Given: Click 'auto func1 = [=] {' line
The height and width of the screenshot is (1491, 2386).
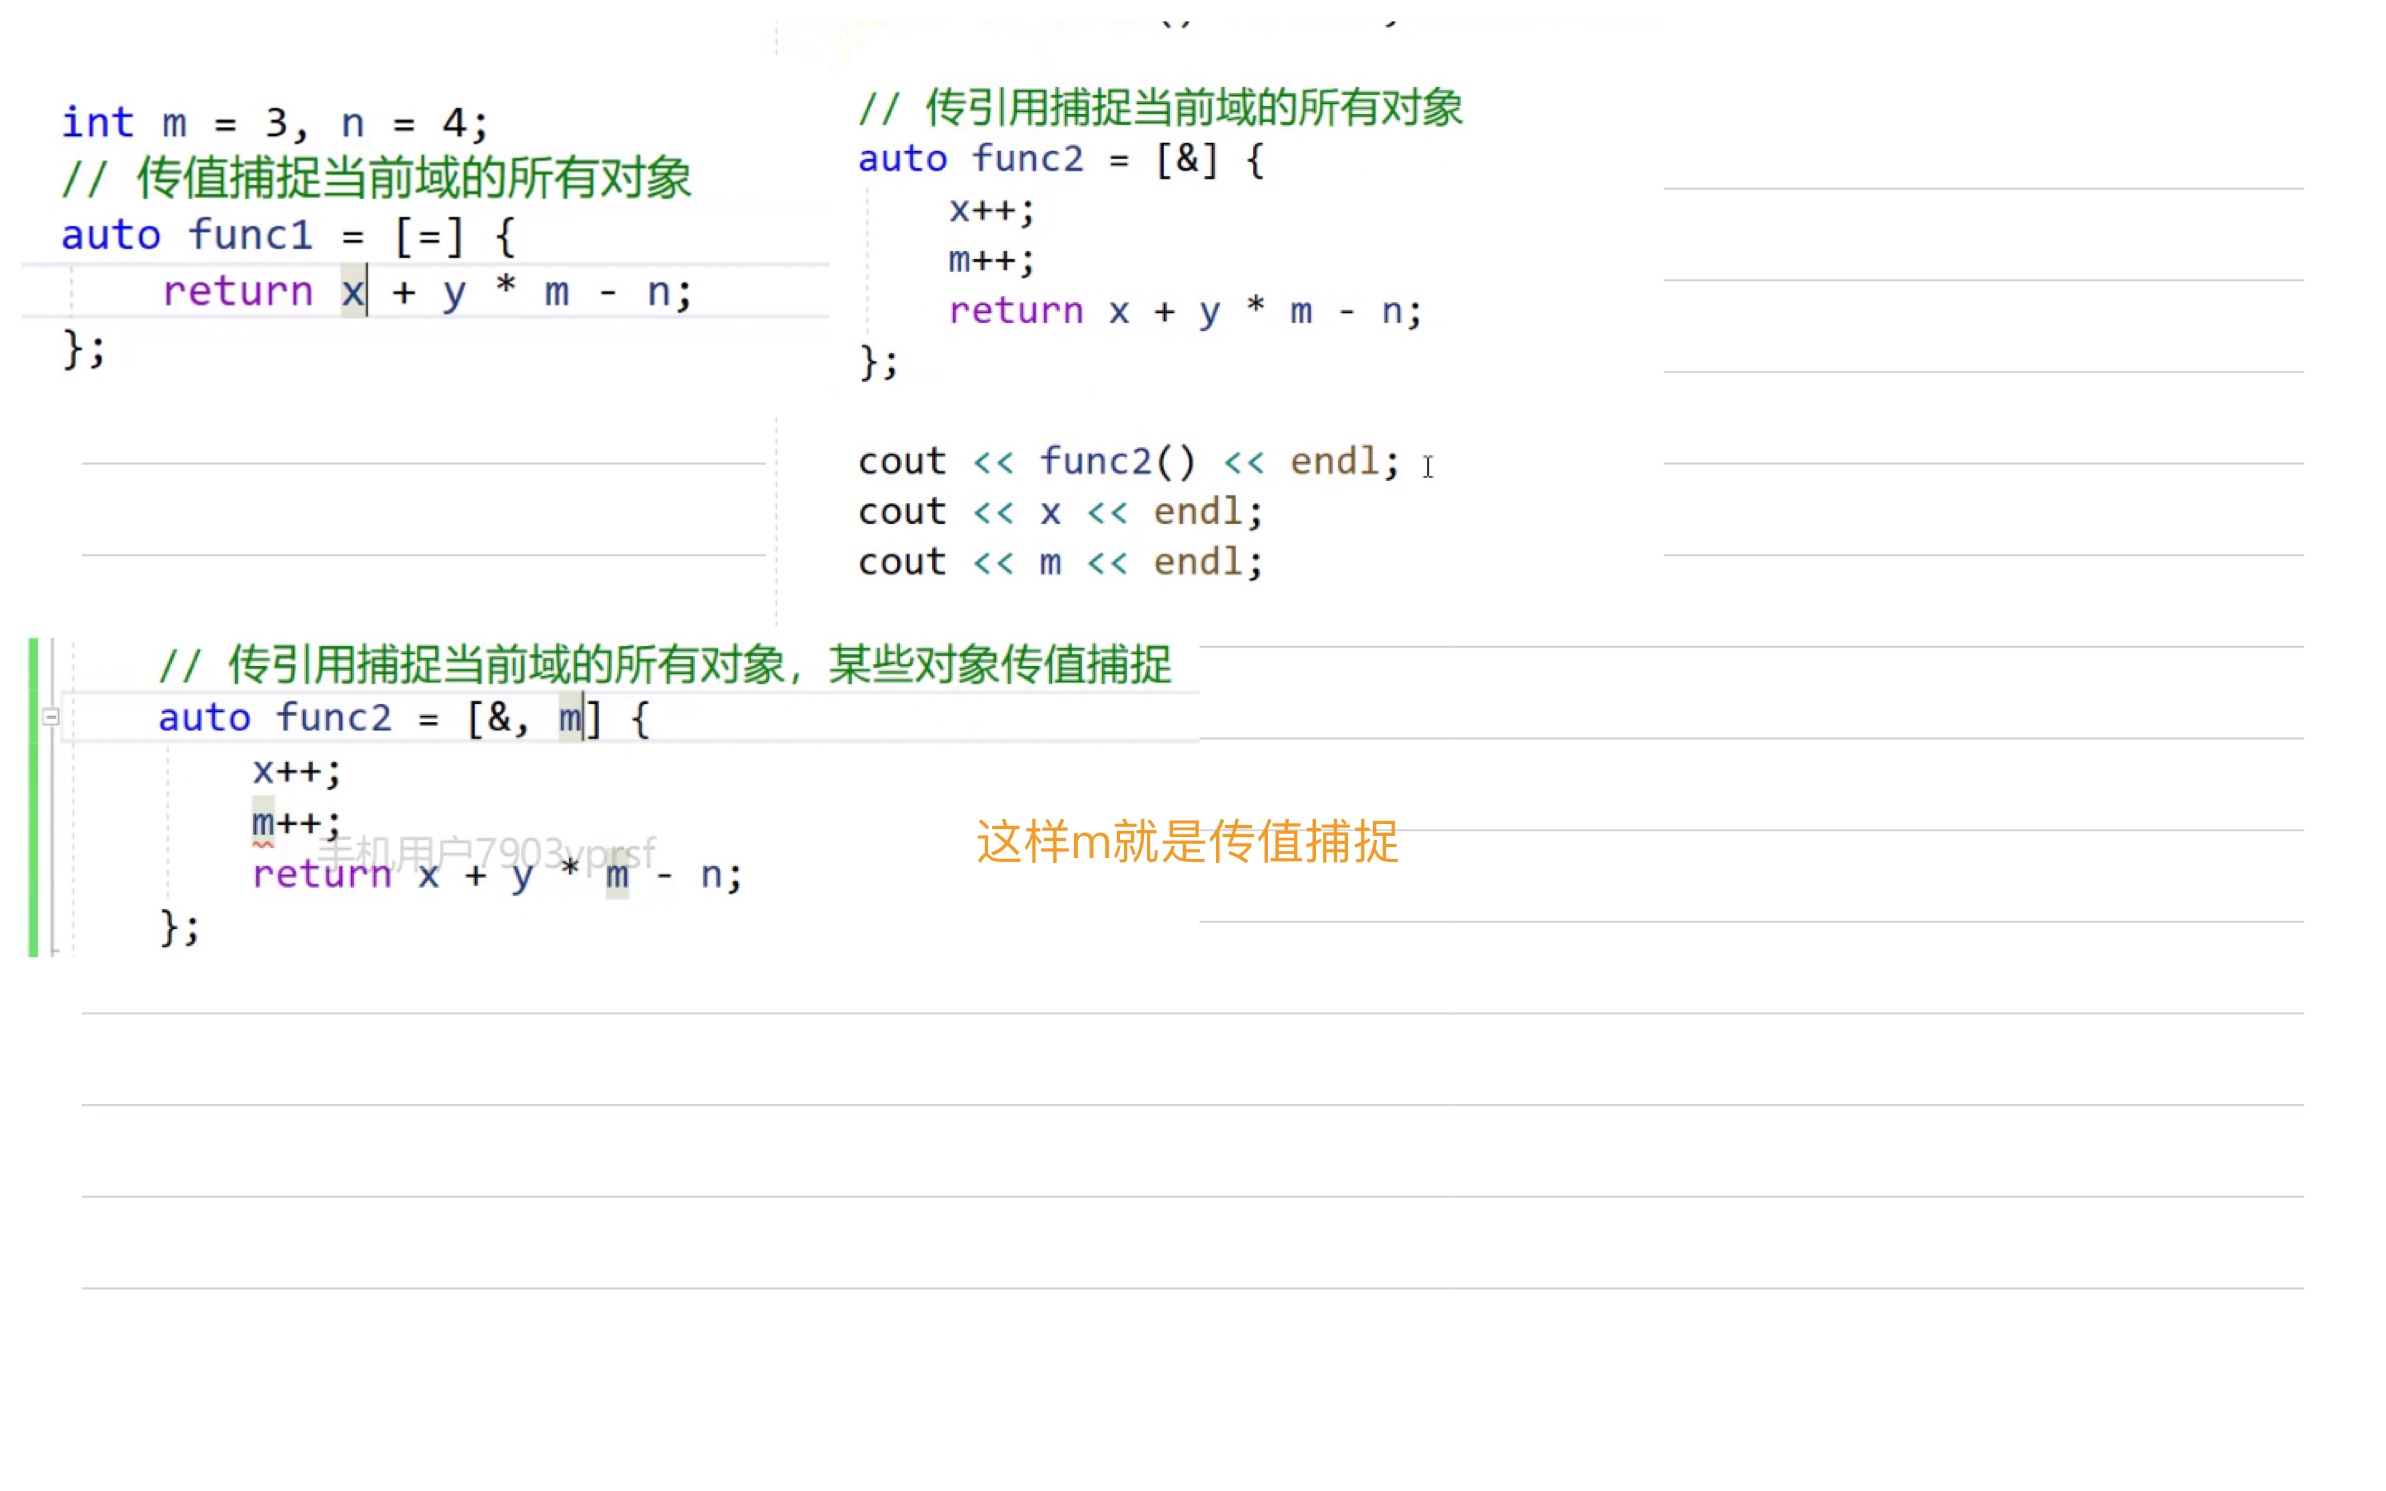Looking at the screenshot, I should click(287, 236).
